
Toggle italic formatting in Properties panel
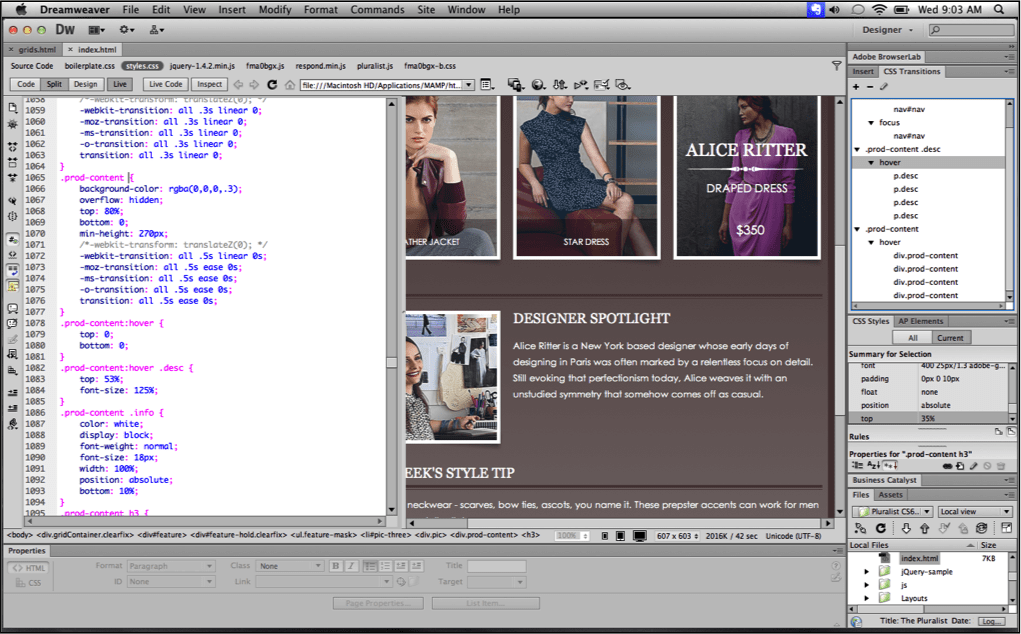click(x=351, y=566)
